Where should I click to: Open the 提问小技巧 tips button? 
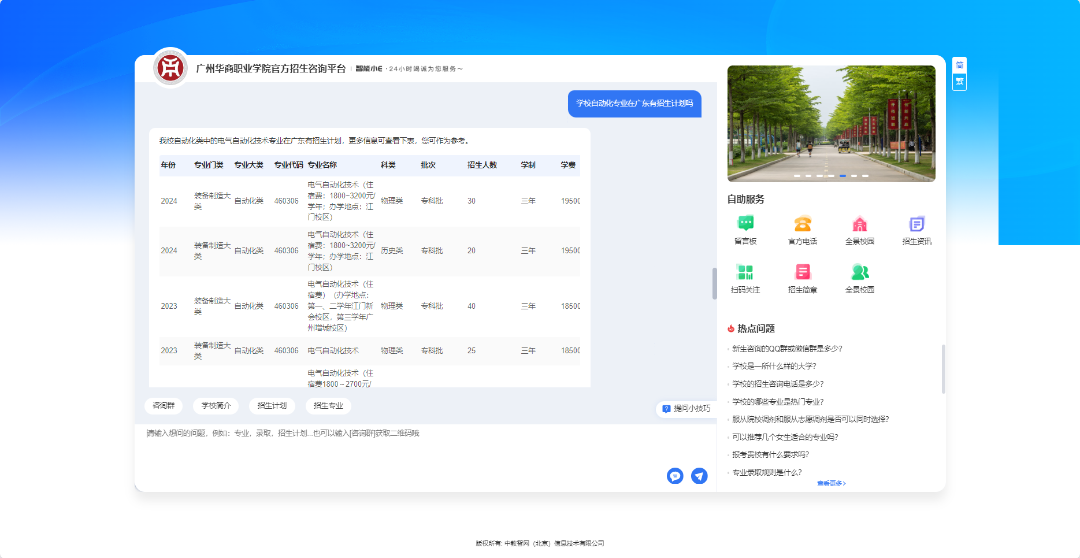point(686,408)
